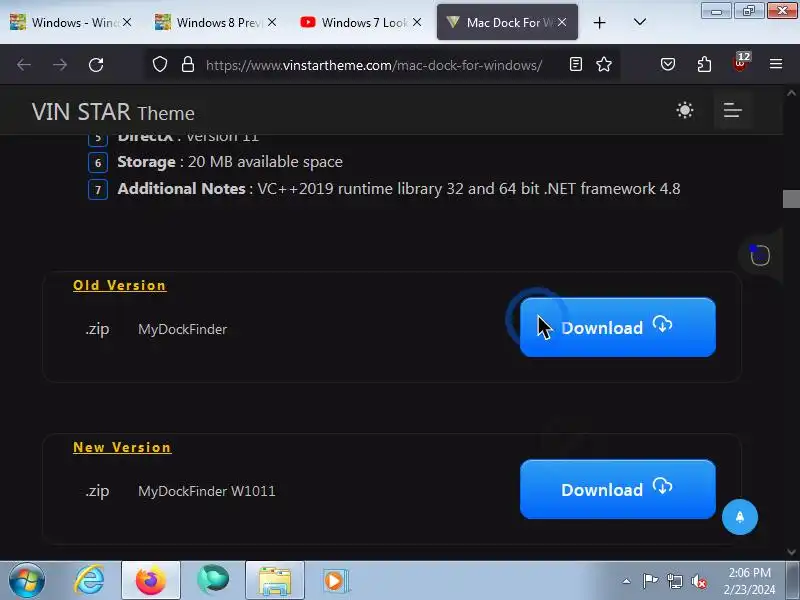Click the scroll-to-top rocket button

point(740,517)
